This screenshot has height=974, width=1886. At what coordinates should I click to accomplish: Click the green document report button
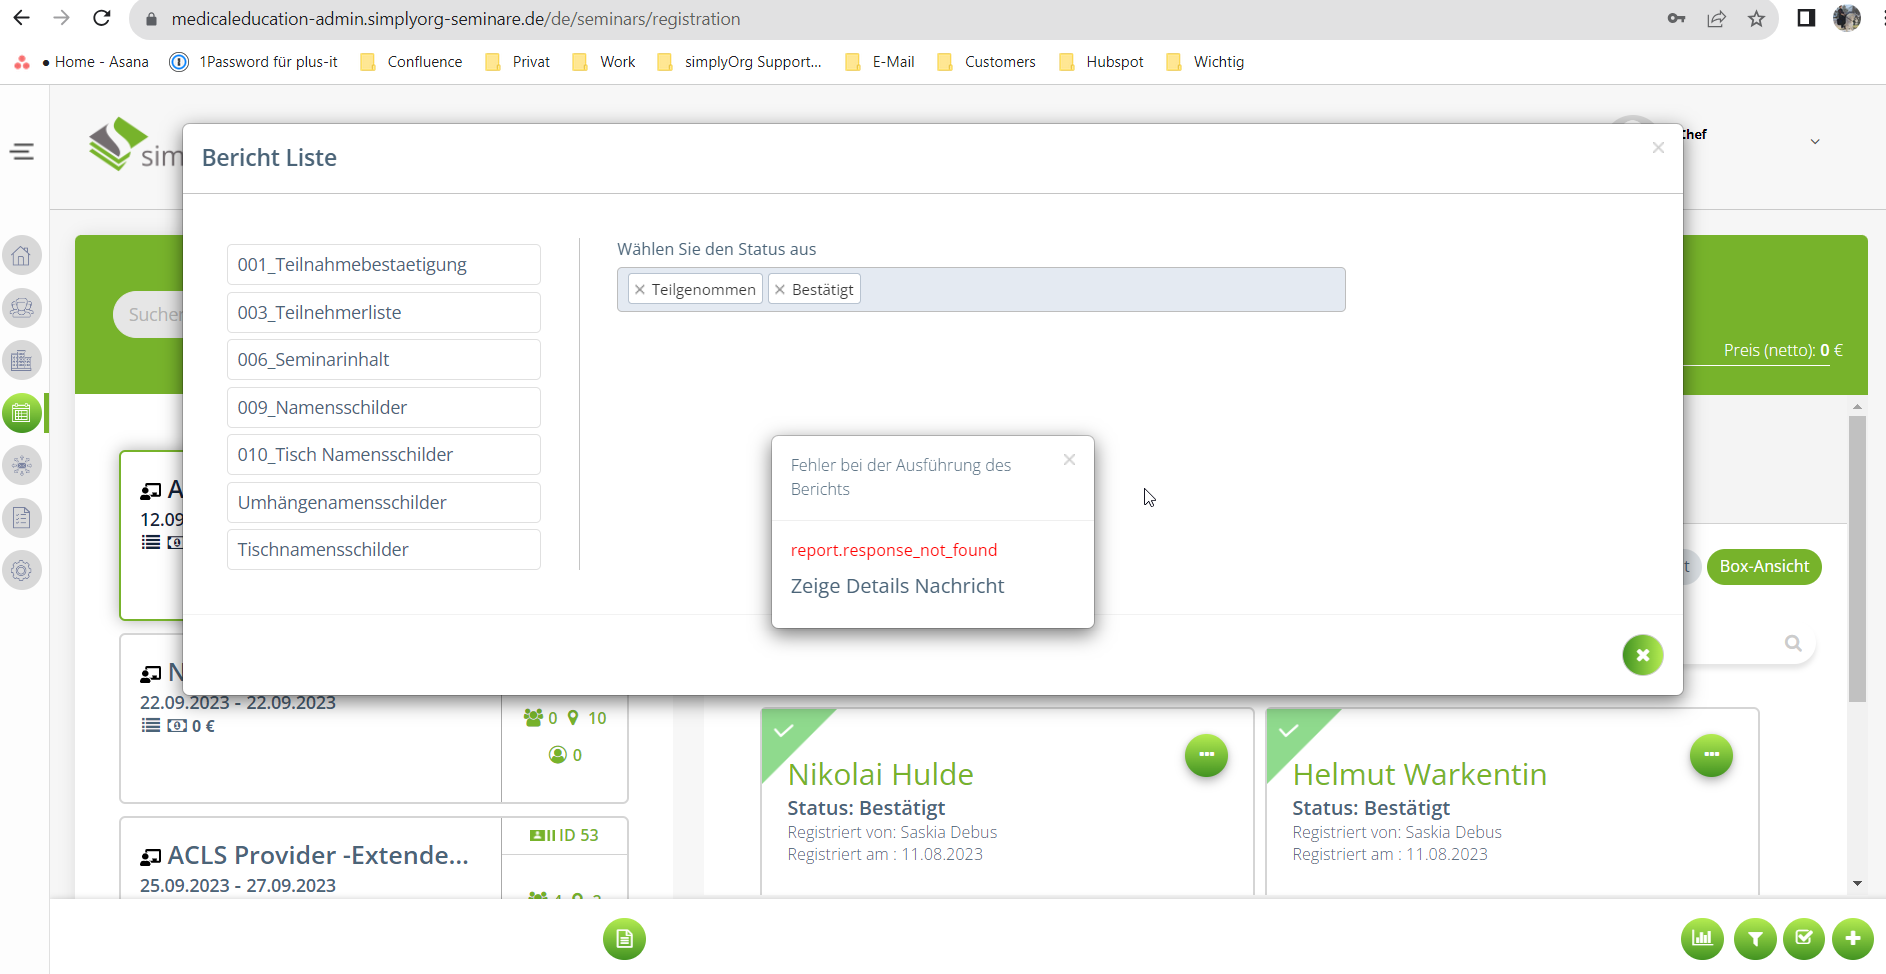point(624,938)
